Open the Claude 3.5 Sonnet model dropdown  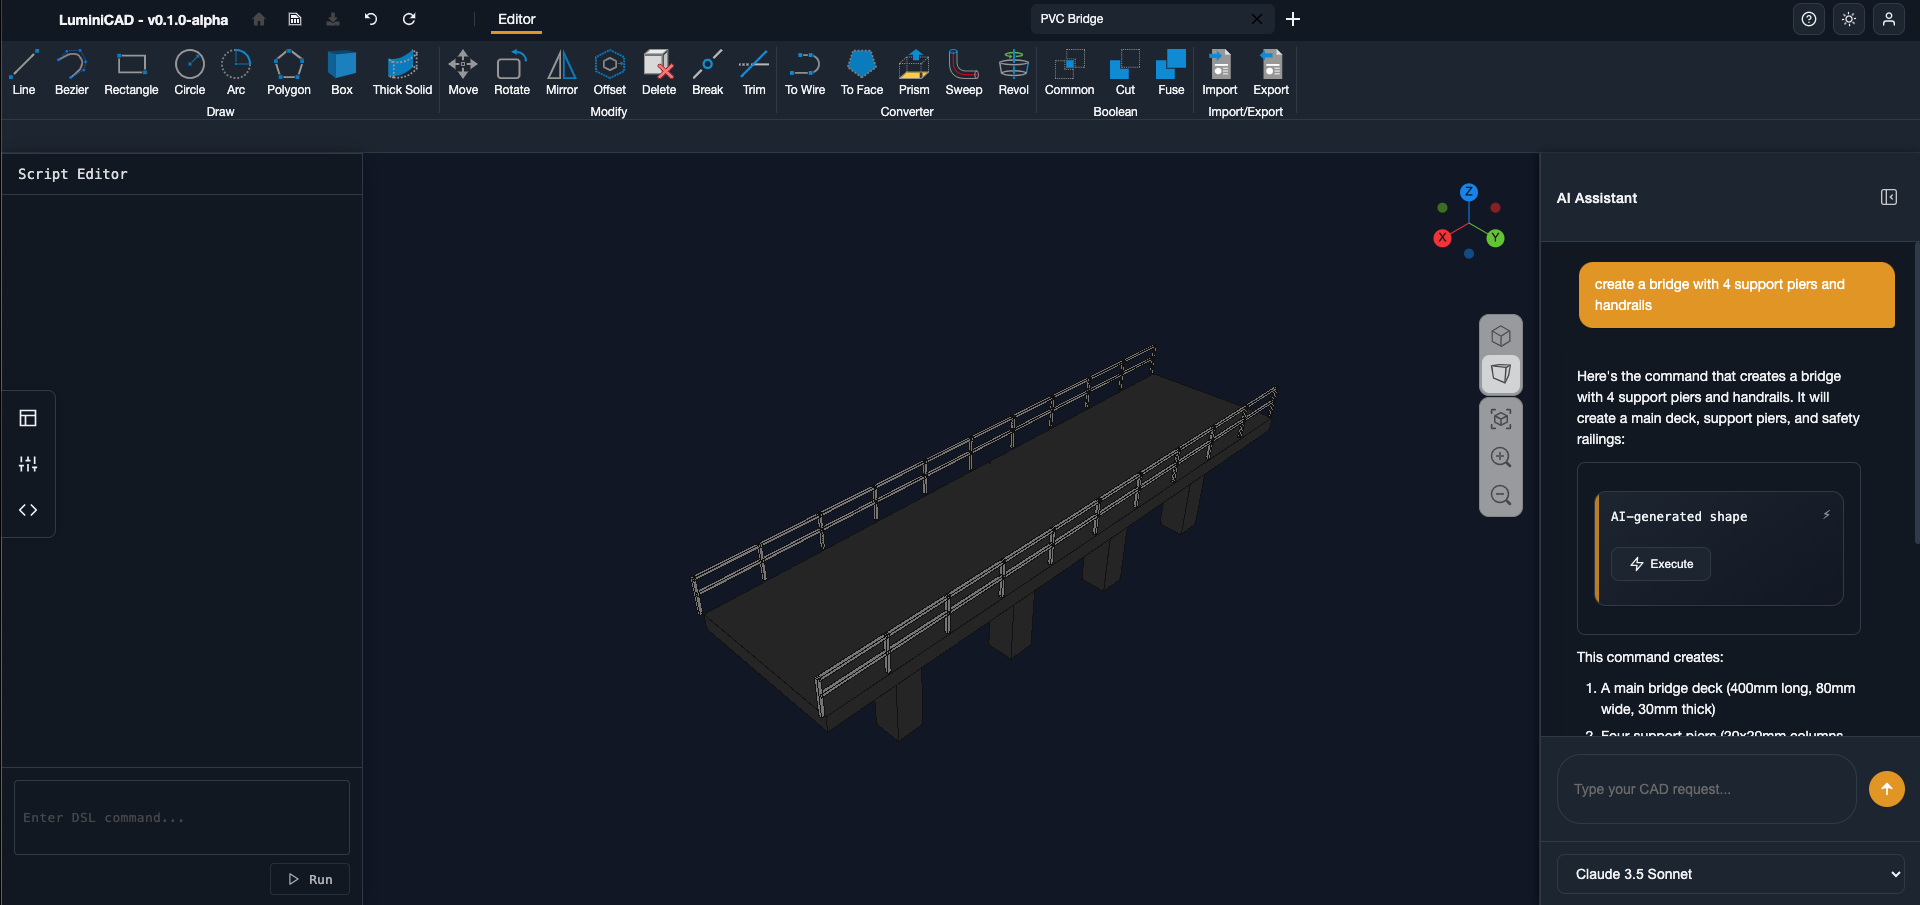(x=1731, y=873)
